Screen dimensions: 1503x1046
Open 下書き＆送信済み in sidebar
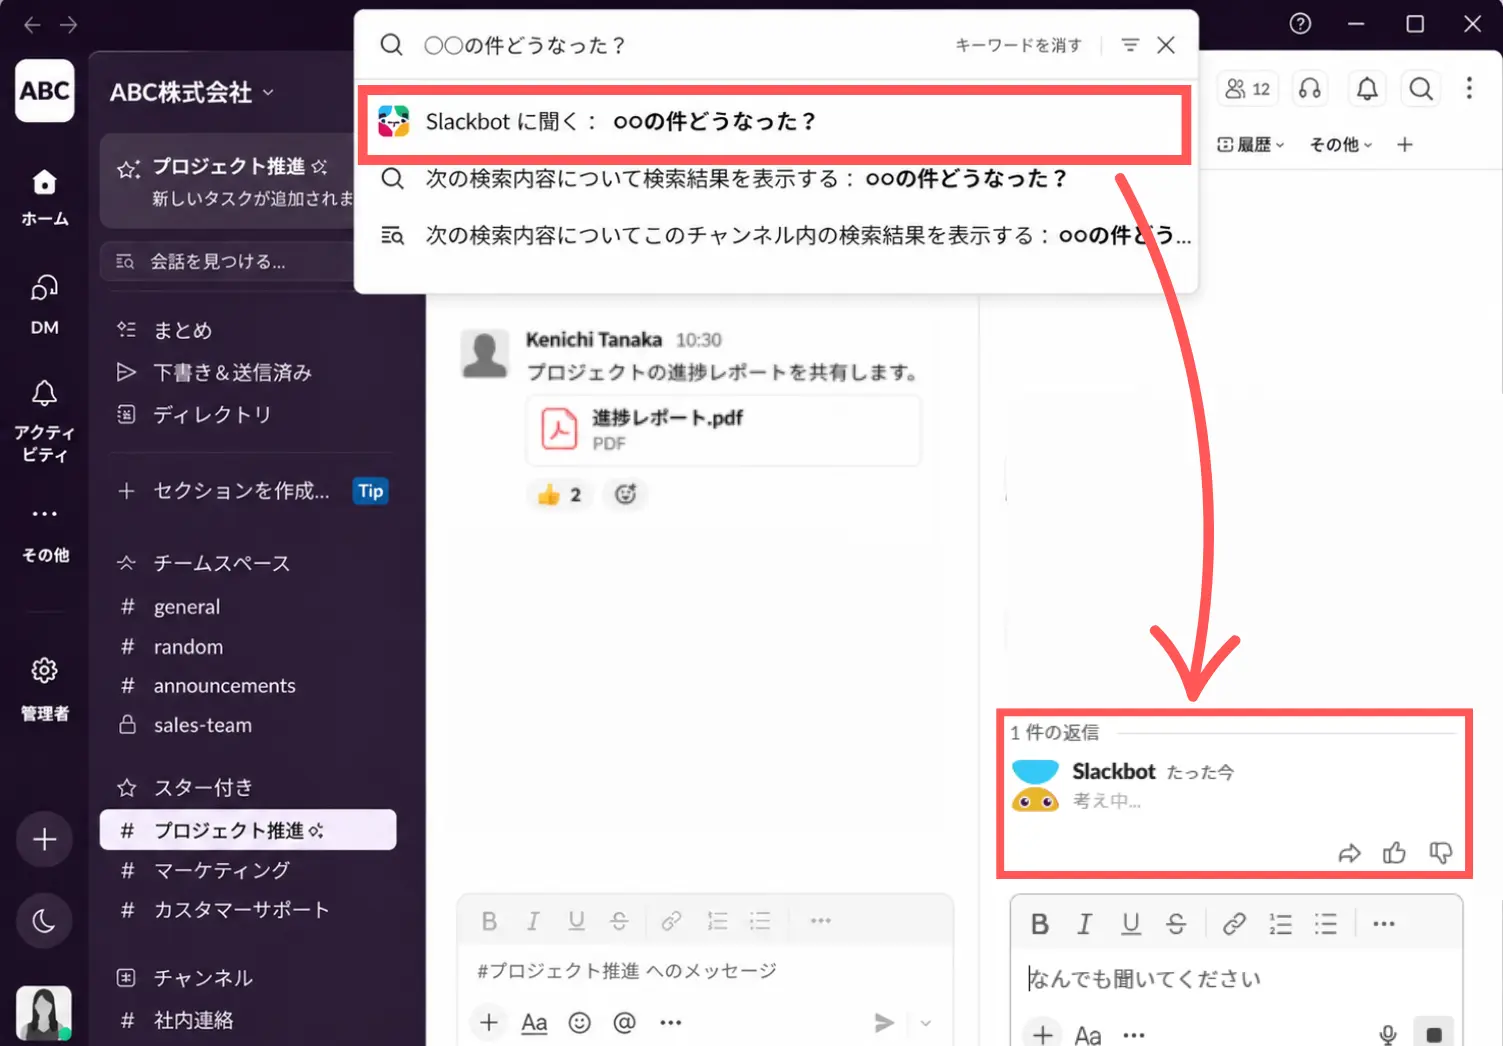(214, 372)
